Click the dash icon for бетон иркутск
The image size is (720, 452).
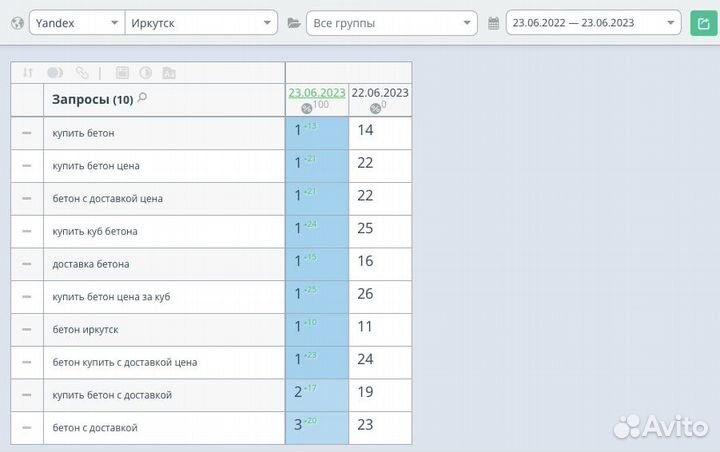pos(27,329)
